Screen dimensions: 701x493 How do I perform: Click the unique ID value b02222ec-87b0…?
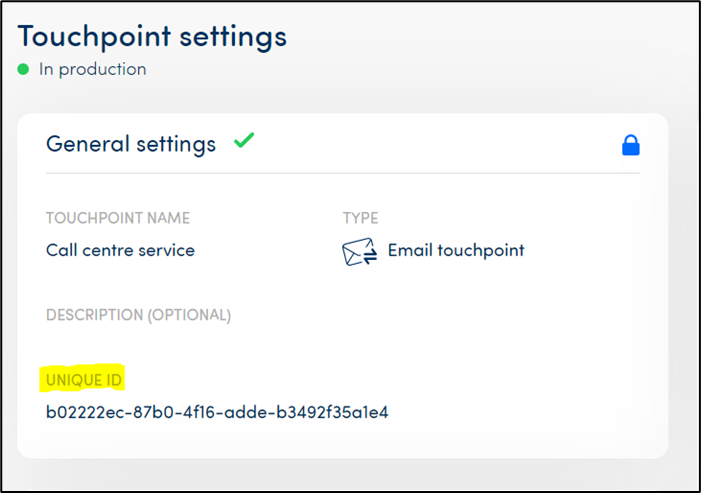coord(217,412)
